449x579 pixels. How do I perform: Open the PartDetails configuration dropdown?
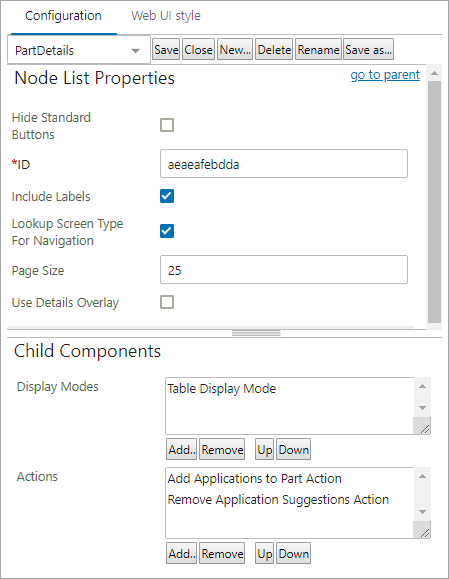click(79, 50)
